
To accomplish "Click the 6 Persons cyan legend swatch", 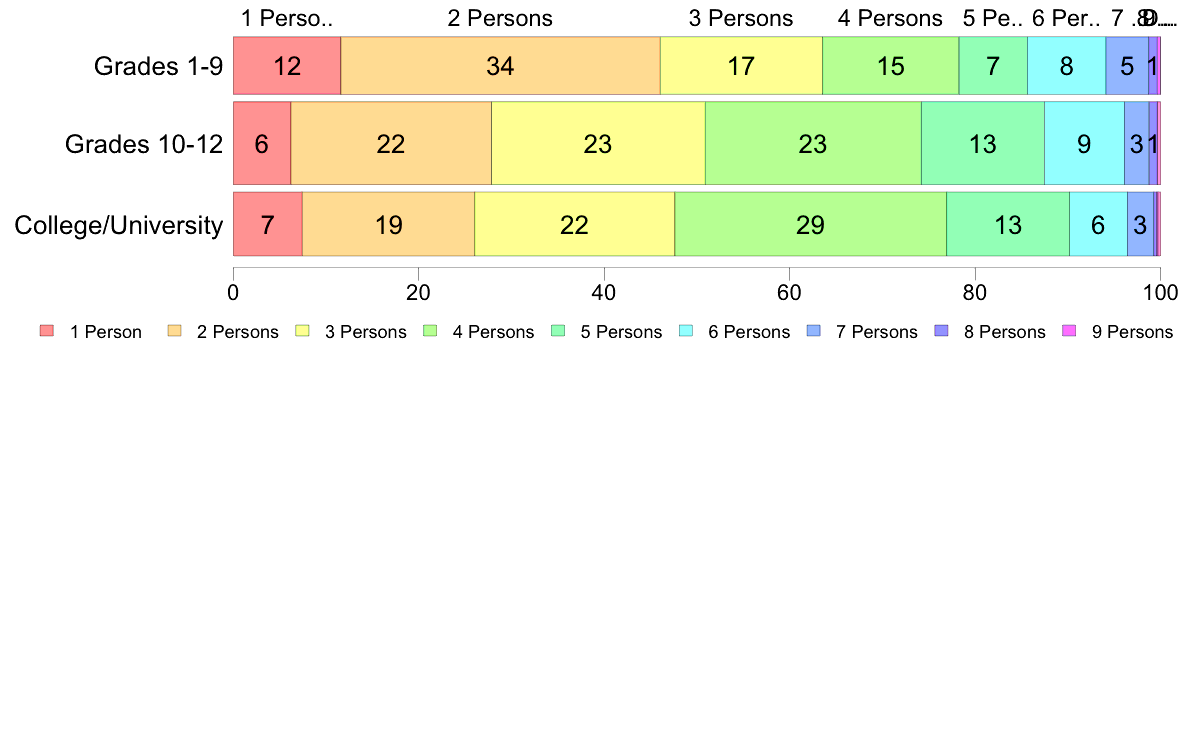I will [x=686, y=330].
